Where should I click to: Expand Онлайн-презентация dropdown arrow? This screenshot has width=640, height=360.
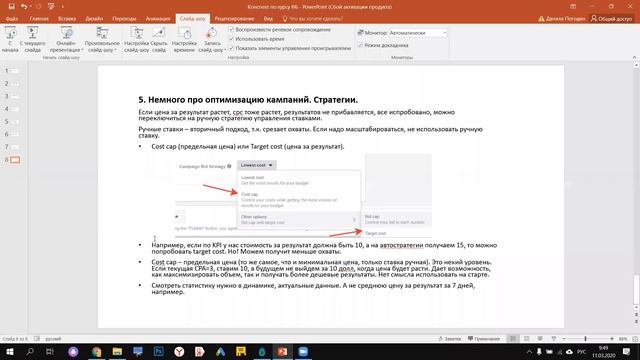click(x=82, y=50)
